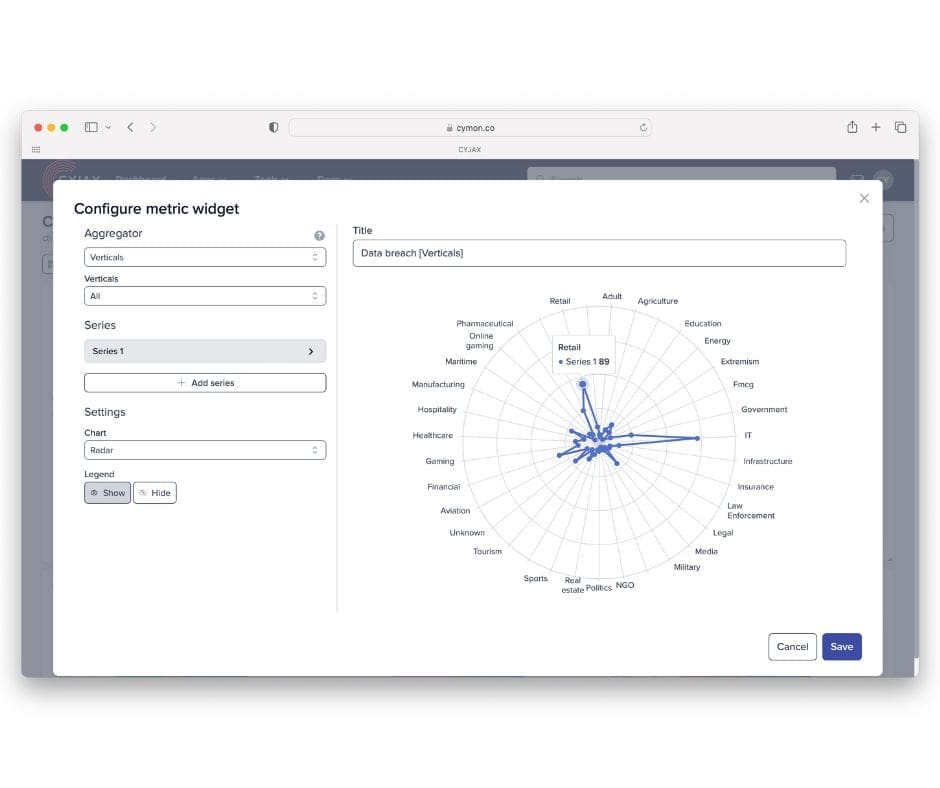The image size is (940, 788).
Task: Select Dashboard in the navigation bar
Action: [141, 179]
